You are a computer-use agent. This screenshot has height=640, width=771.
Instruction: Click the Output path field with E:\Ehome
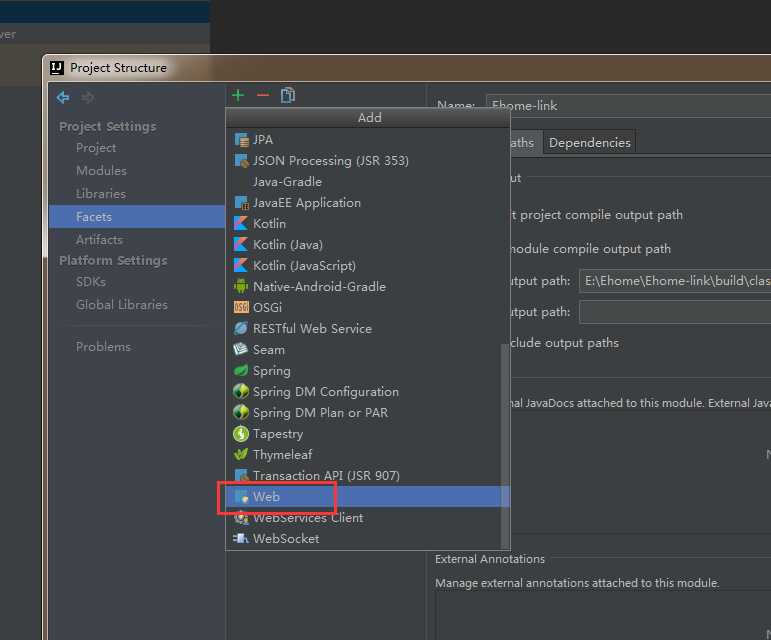tap(675, 281)
